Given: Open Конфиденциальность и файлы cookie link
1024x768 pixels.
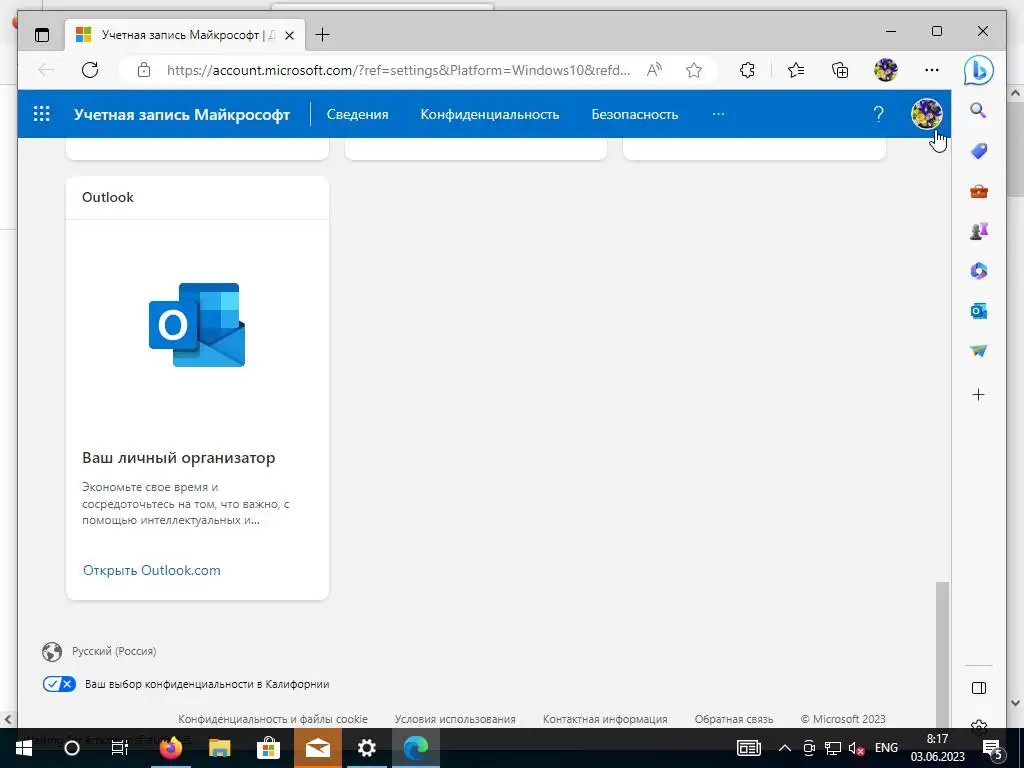Looking at the screenshot, I should point(273,719).
